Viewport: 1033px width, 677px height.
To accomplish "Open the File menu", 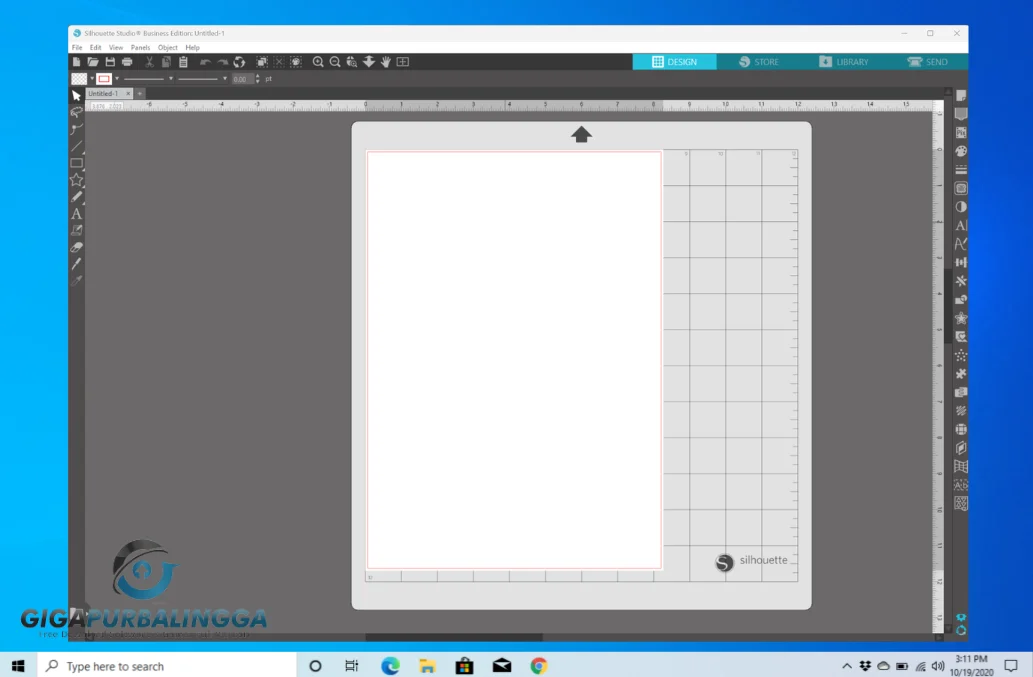I will pos(77,47).
